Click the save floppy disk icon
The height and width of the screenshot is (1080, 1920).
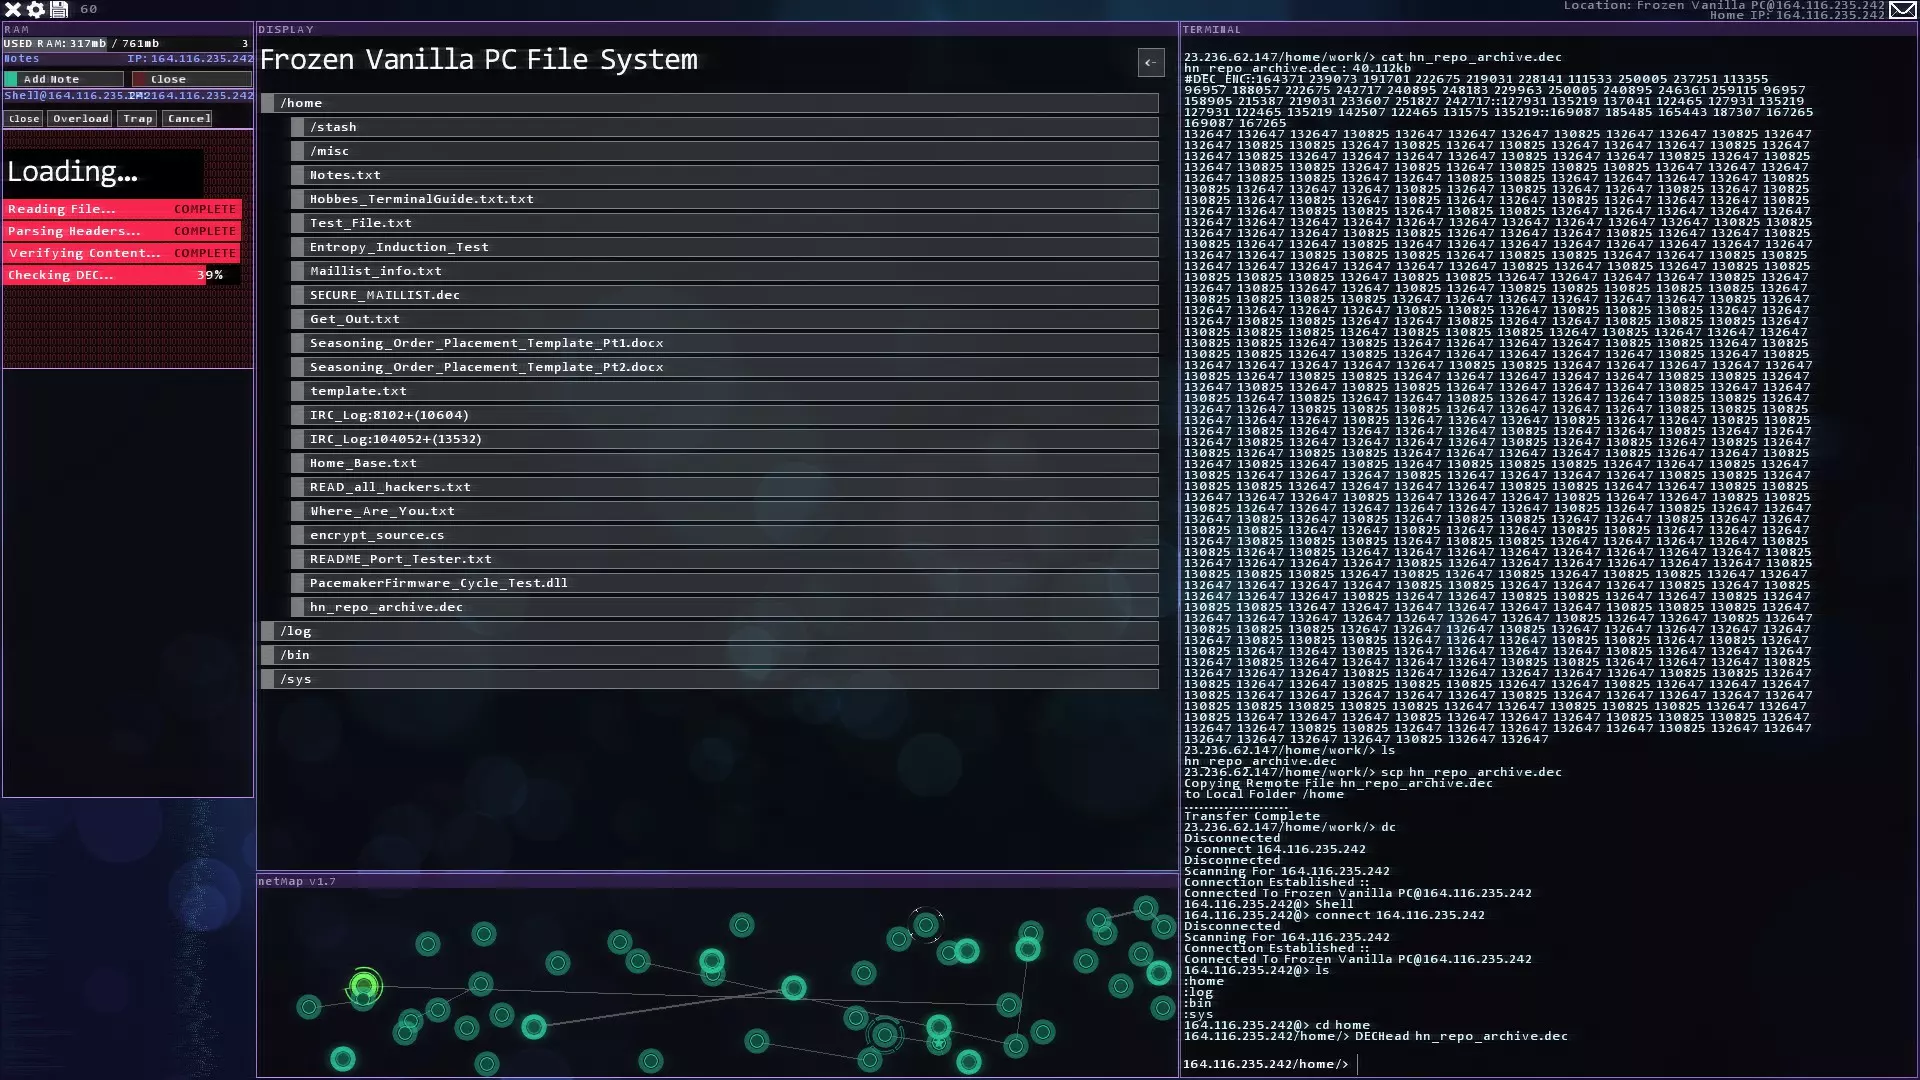pyautogui.click(x=59, y=10)
